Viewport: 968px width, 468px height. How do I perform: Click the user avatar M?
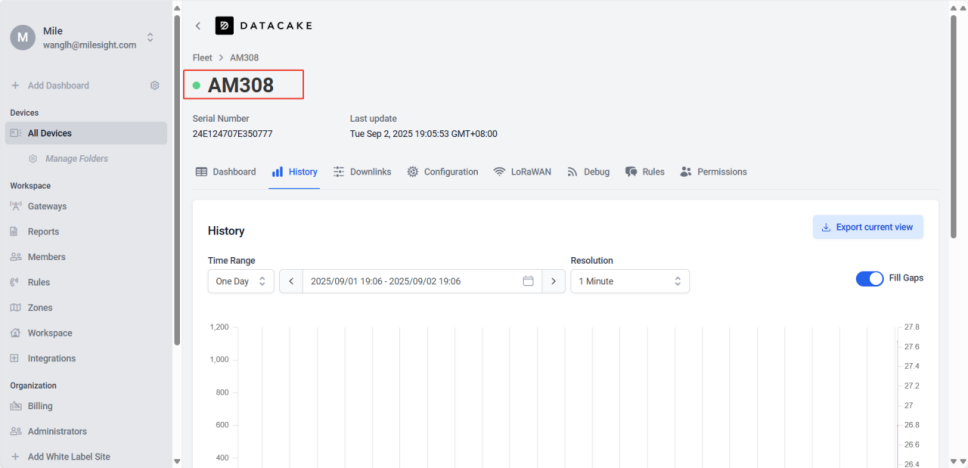pyautogui.click(x=22, y=38)
